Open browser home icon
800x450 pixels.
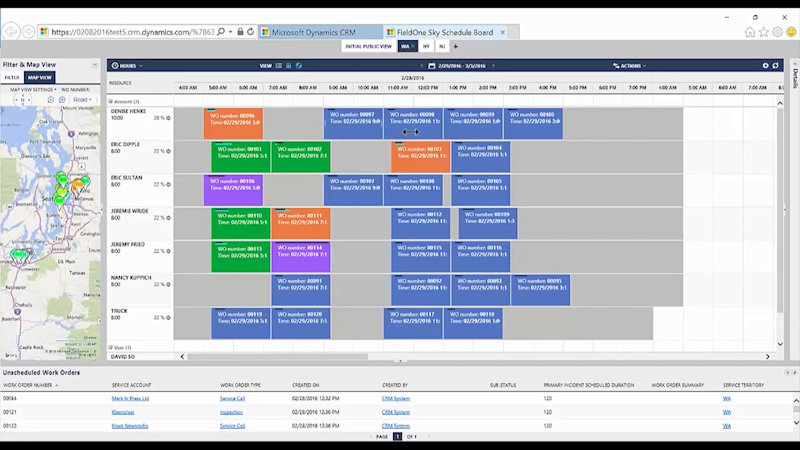(x=749, y=32)
